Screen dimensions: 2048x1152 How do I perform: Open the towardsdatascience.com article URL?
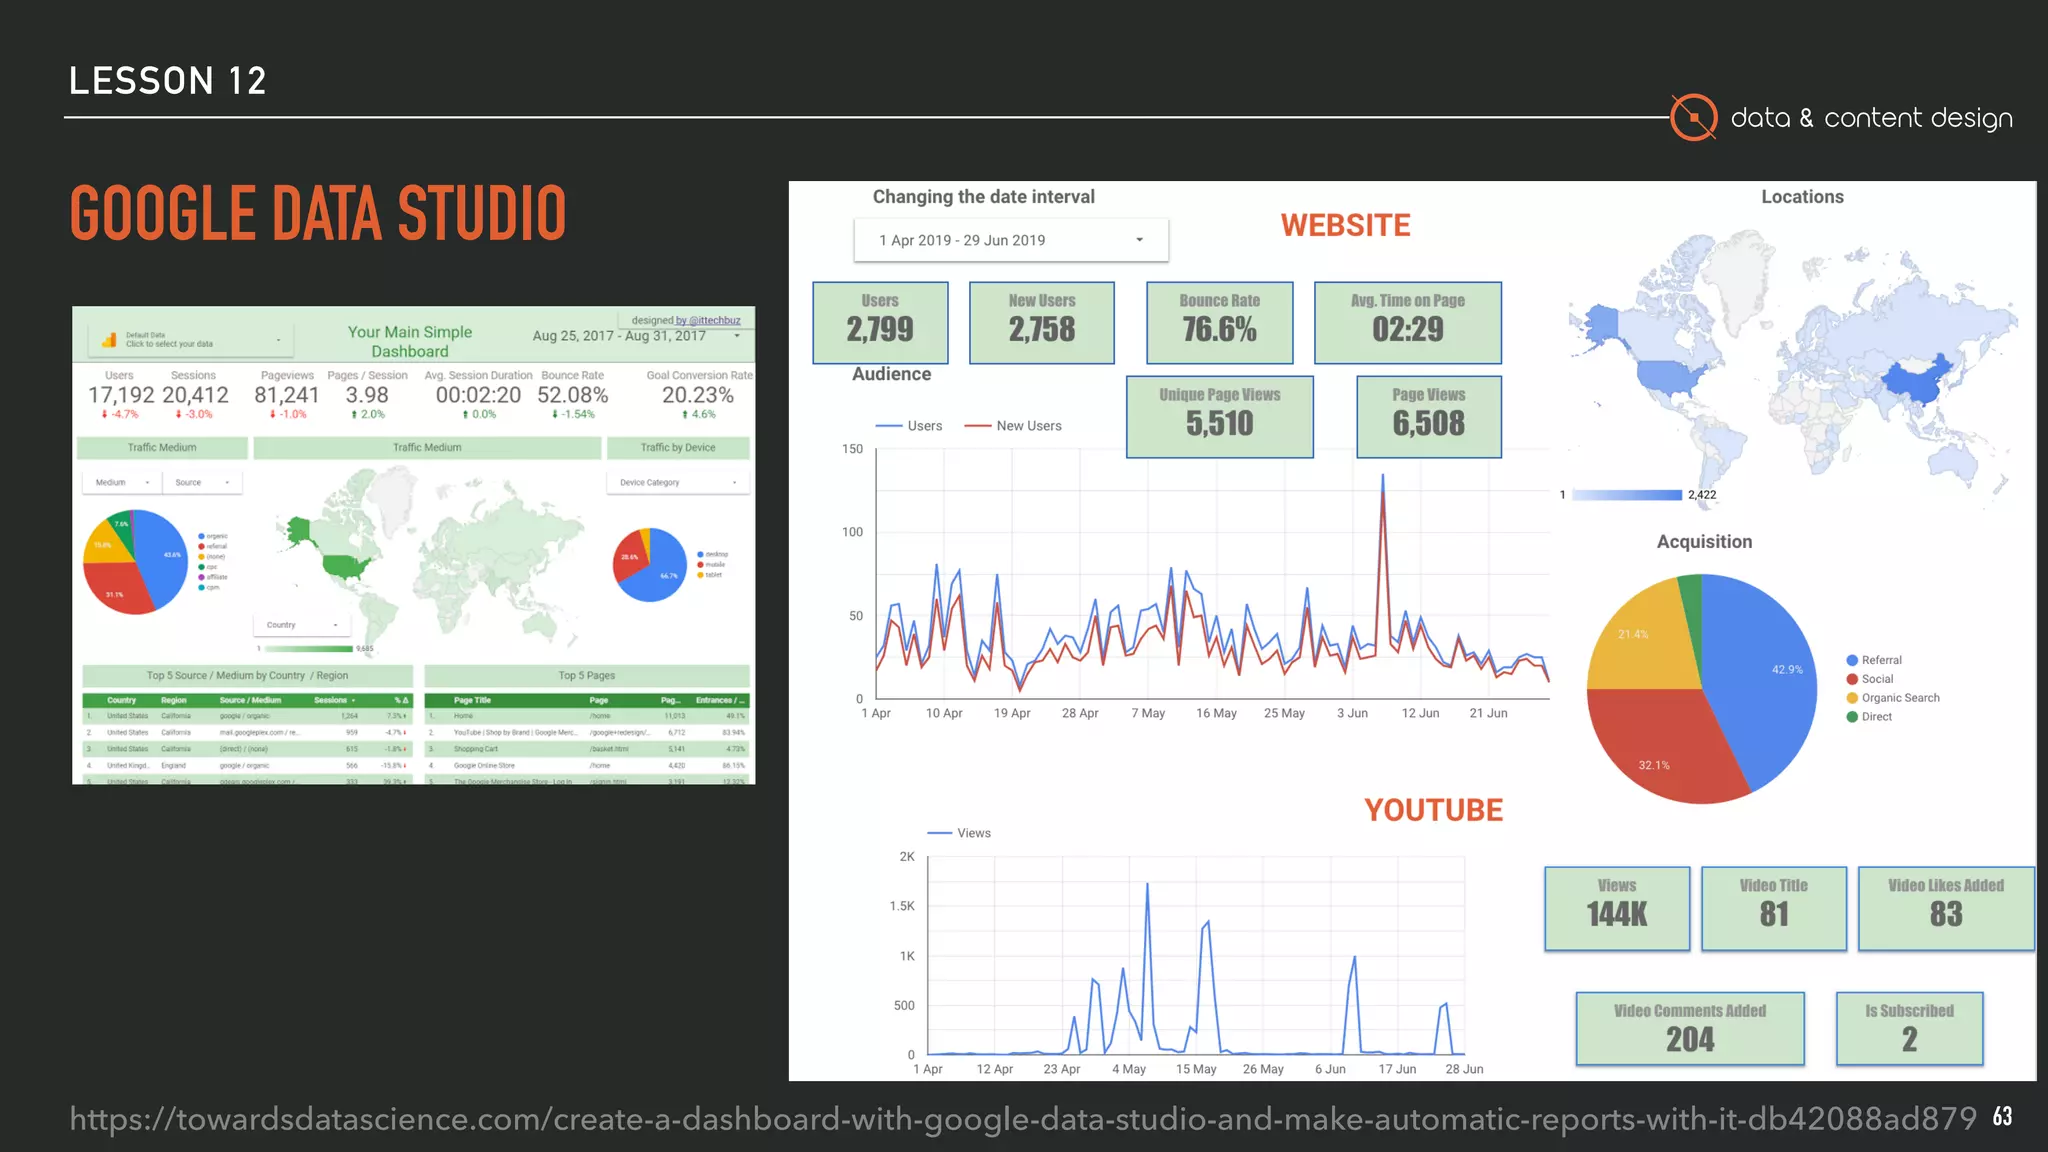1023,1119
